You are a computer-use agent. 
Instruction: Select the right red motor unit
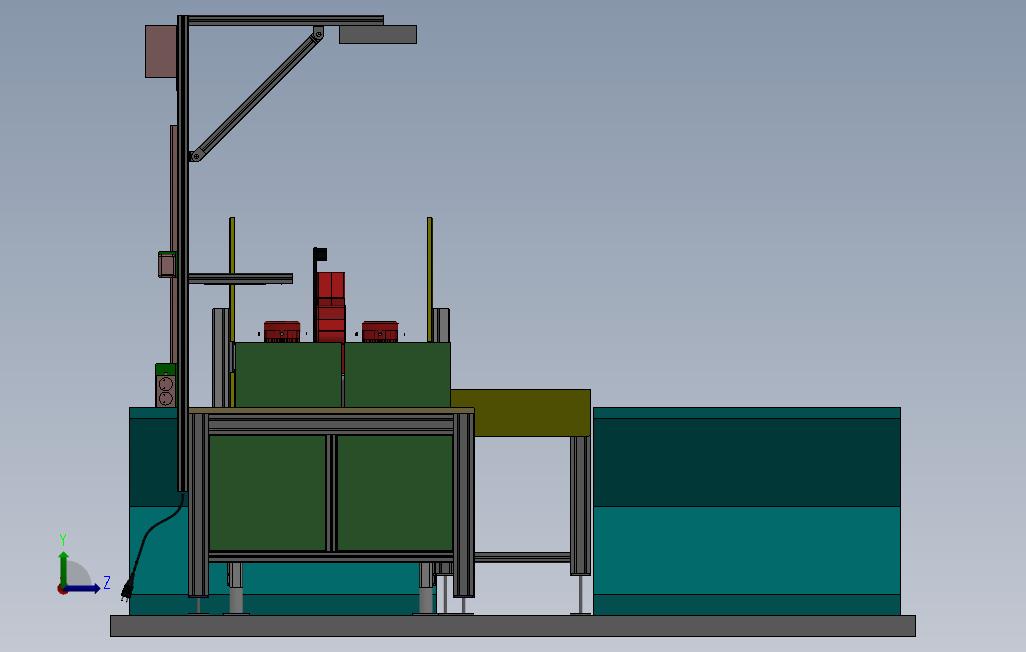[x=380, y=332]
